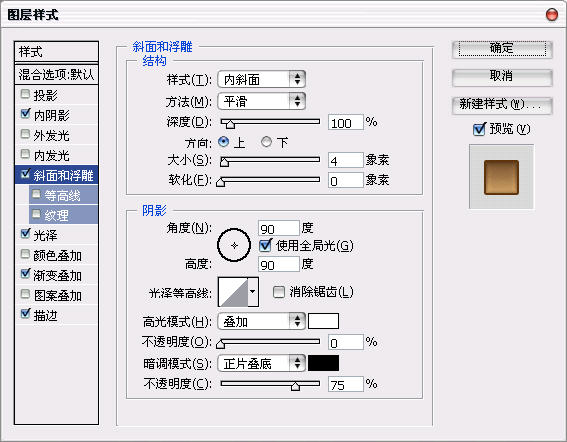Screen dimensions: 567x442
Task: Open the 方法 (Technique) dropdown showing 平滑
Action: (261, 101)
